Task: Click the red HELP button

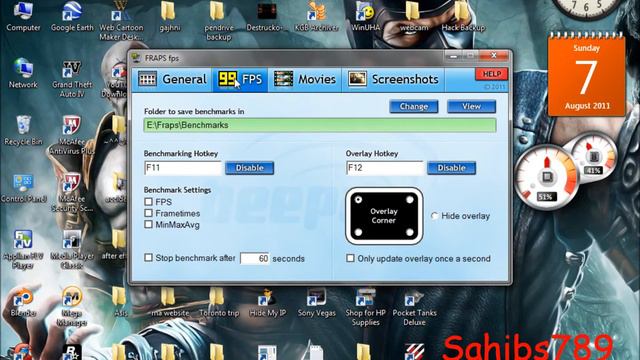Action: 492,74
